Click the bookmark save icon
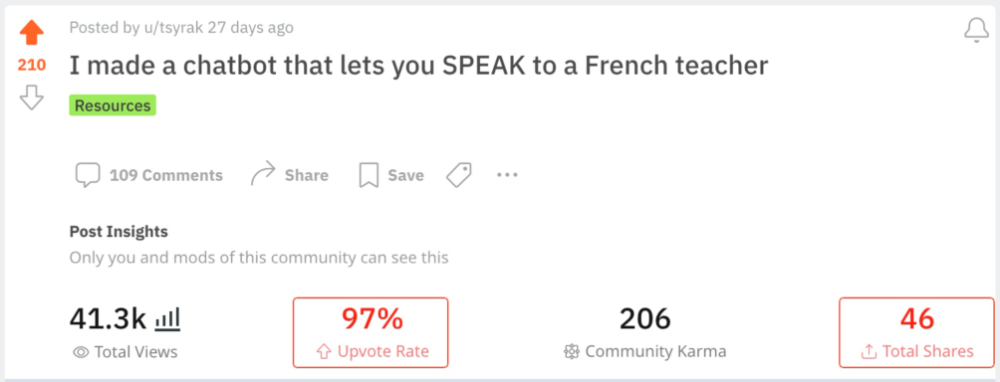1000x382 pixels. [369, 175]
